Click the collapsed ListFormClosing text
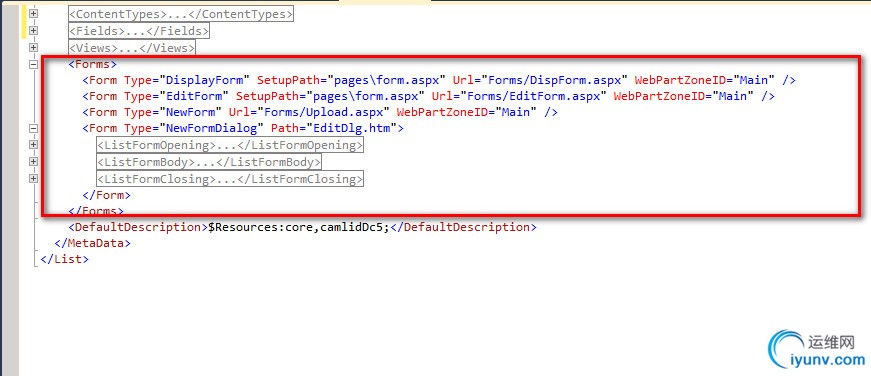Viewport: 871px width, 376px height. pos(230,179)
